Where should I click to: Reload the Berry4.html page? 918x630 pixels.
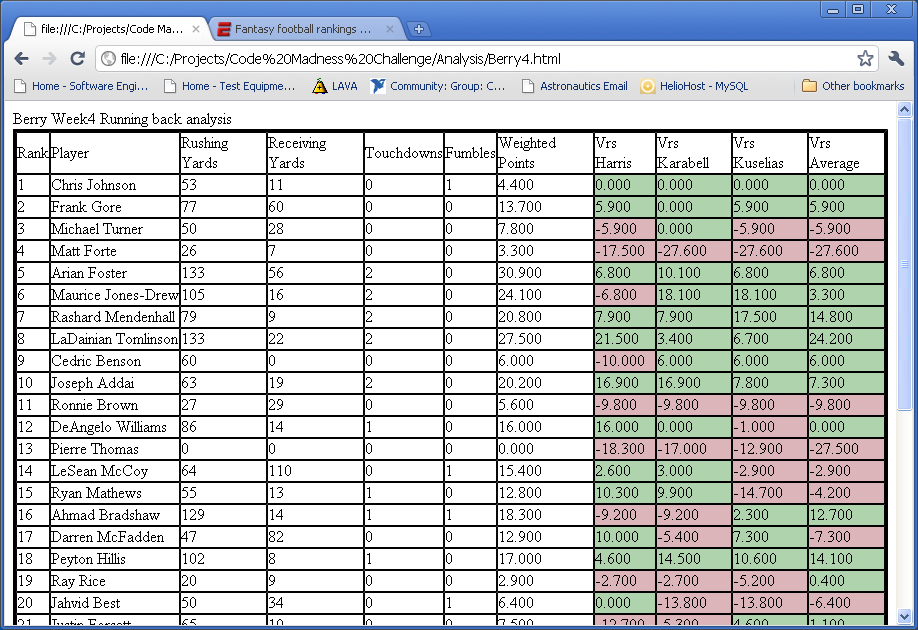tap(78, 58)
